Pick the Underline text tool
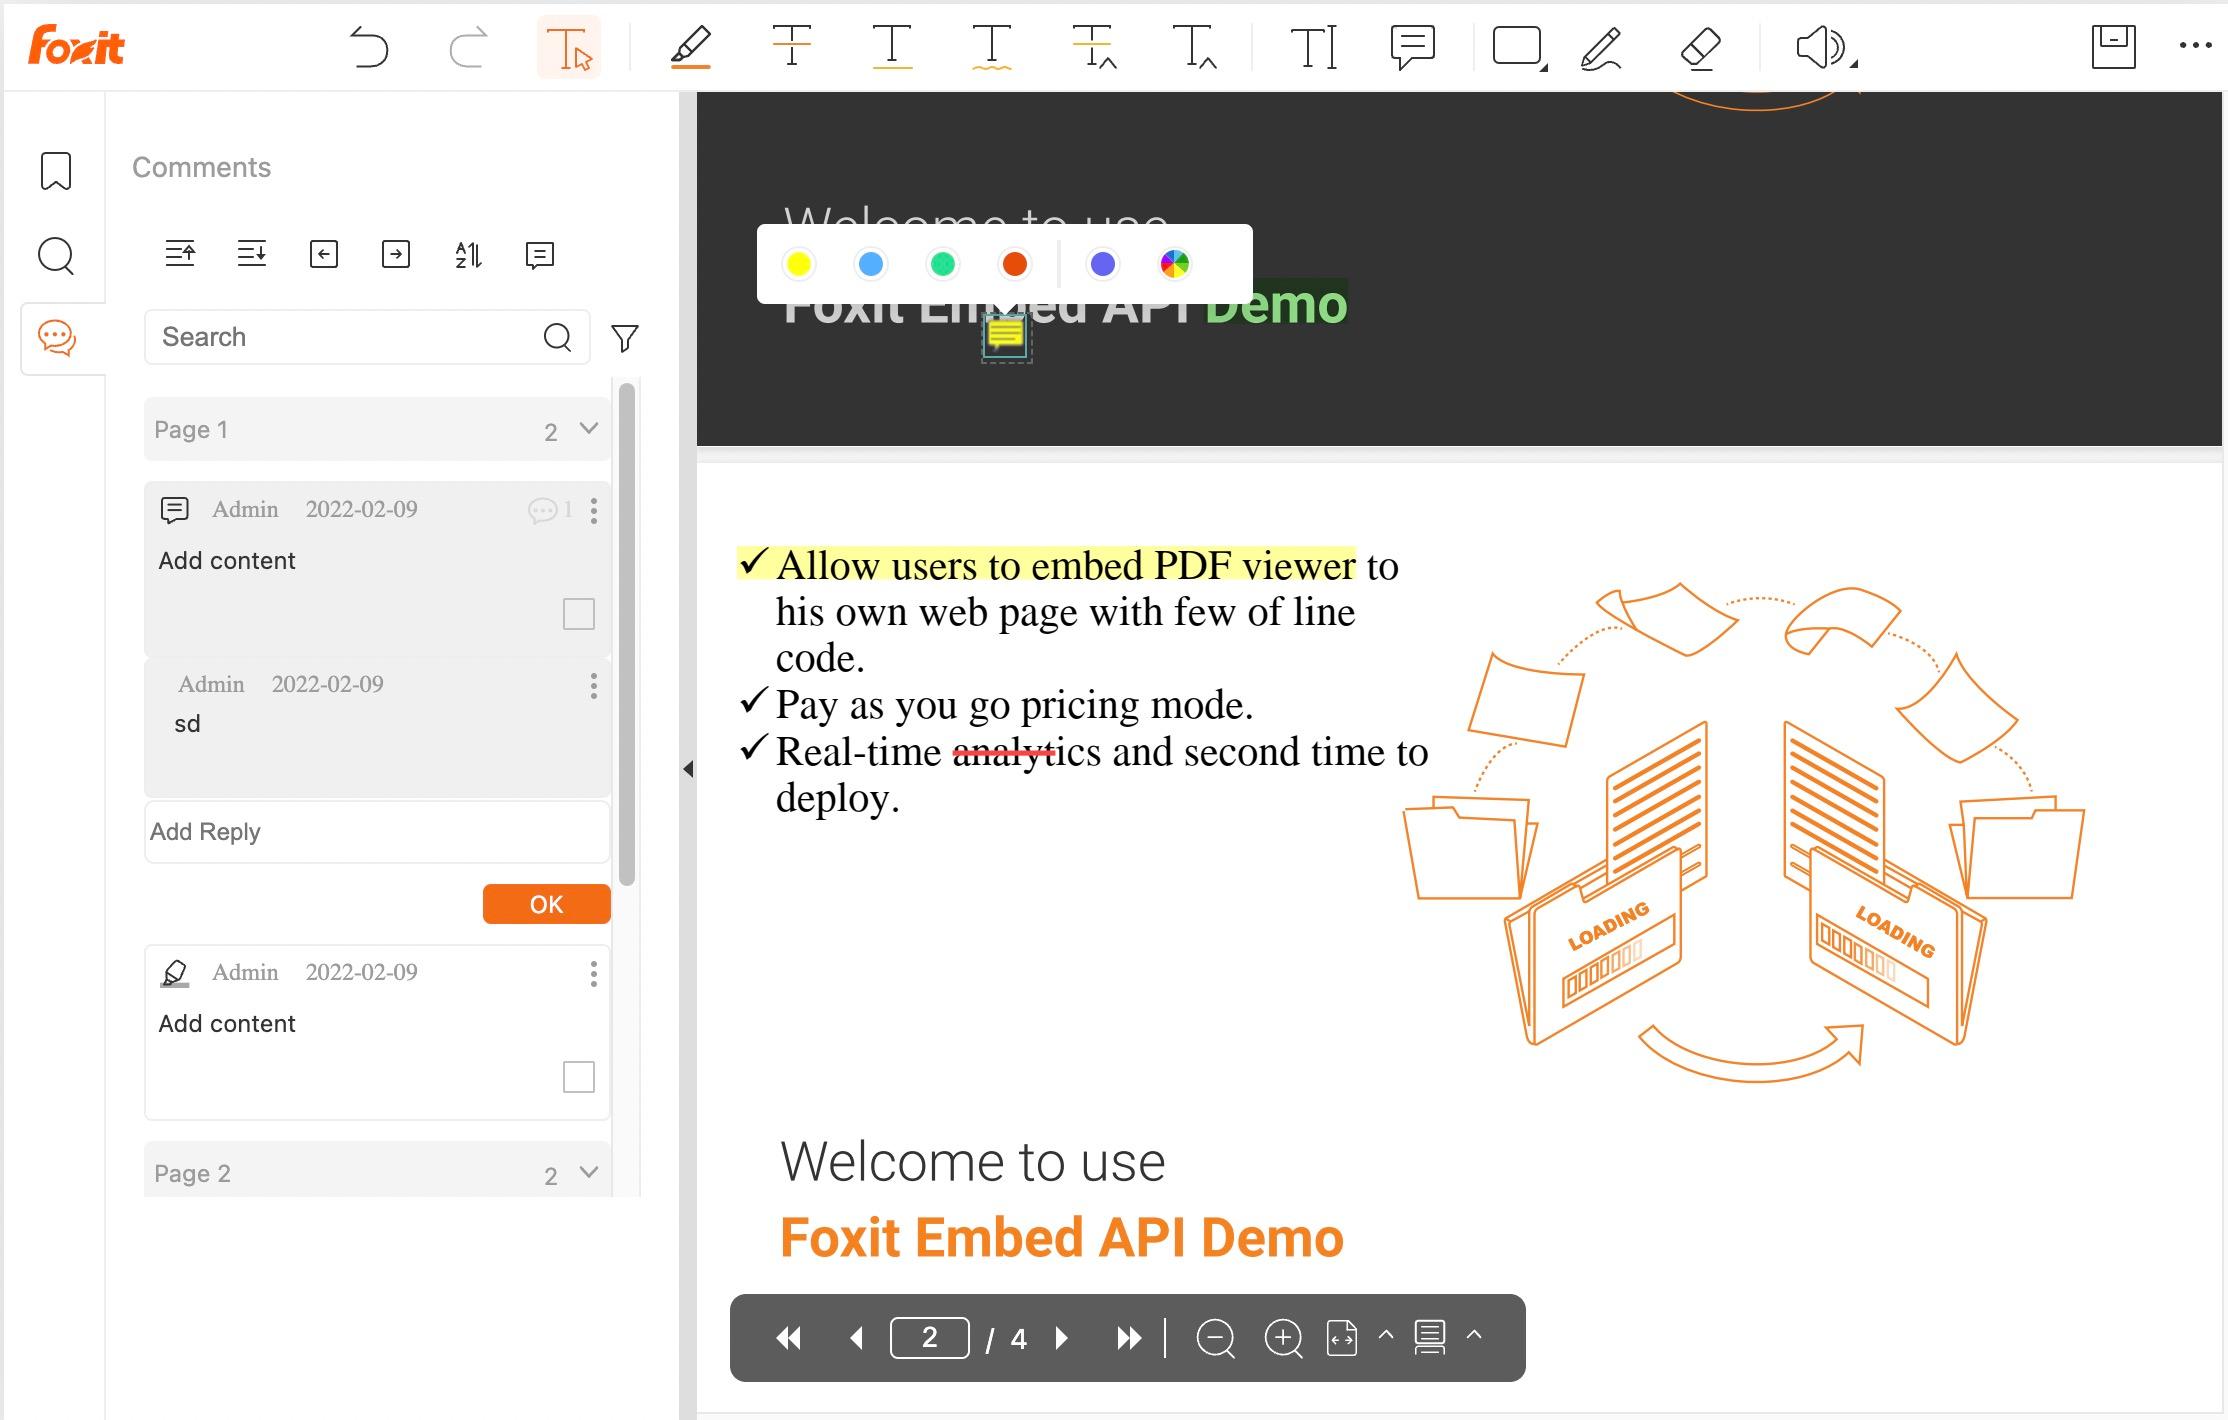Screen dimensions: 2228x1420 (892, 47)
